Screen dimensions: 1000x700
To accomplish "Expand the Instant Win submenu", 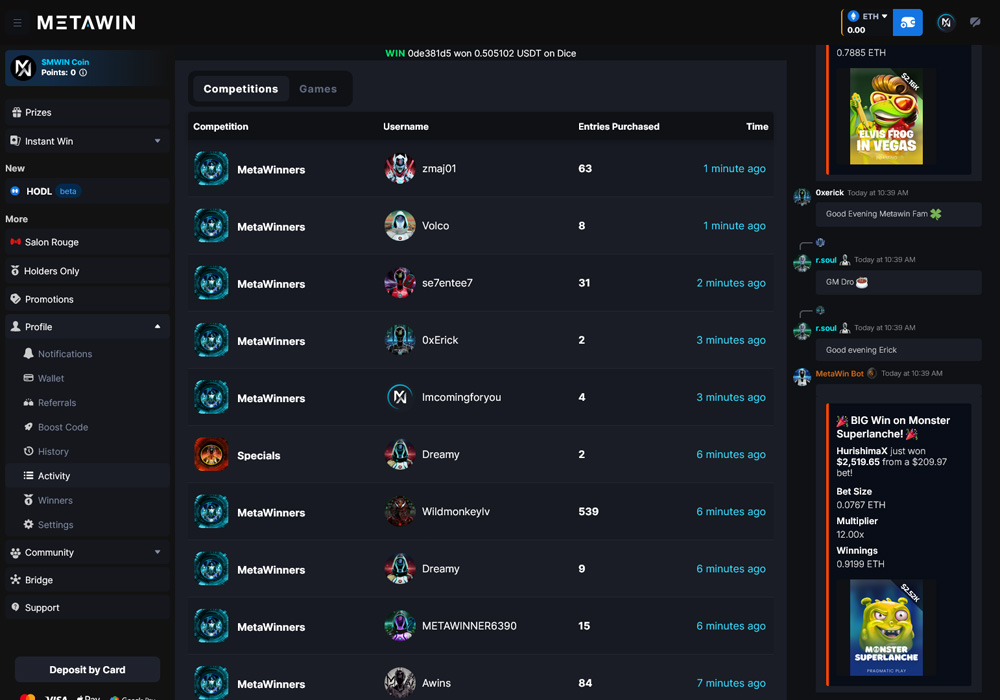I will 157,141.
